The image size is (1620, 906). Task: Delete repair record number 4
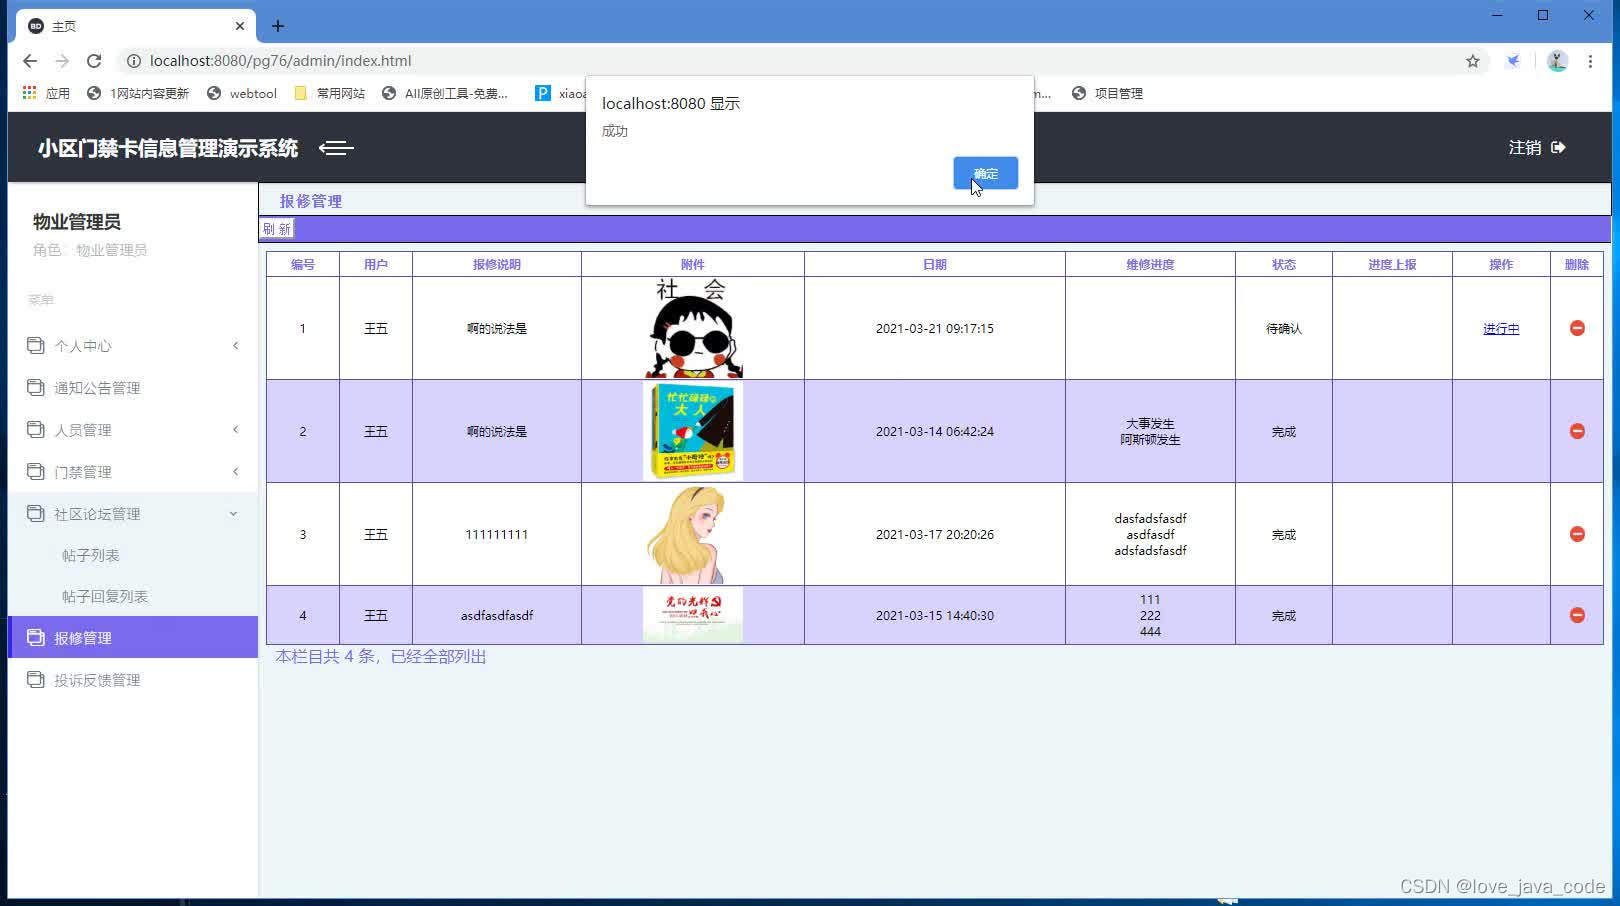click(1577, 615)
